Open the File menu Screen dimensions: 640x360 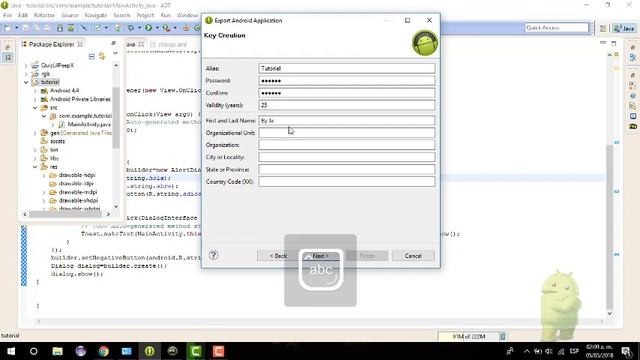click(7, 15)
